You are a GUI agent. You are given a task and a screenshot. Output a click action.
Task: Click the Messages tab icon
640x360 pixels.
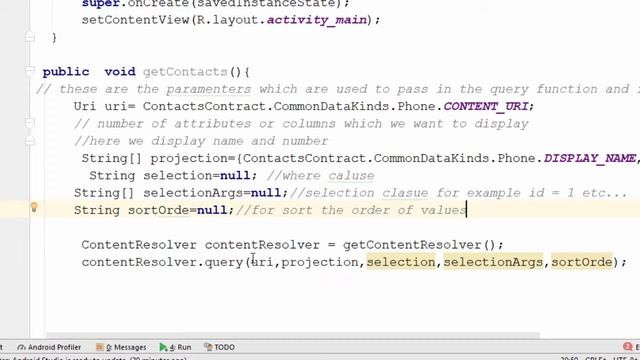point(100,347)
